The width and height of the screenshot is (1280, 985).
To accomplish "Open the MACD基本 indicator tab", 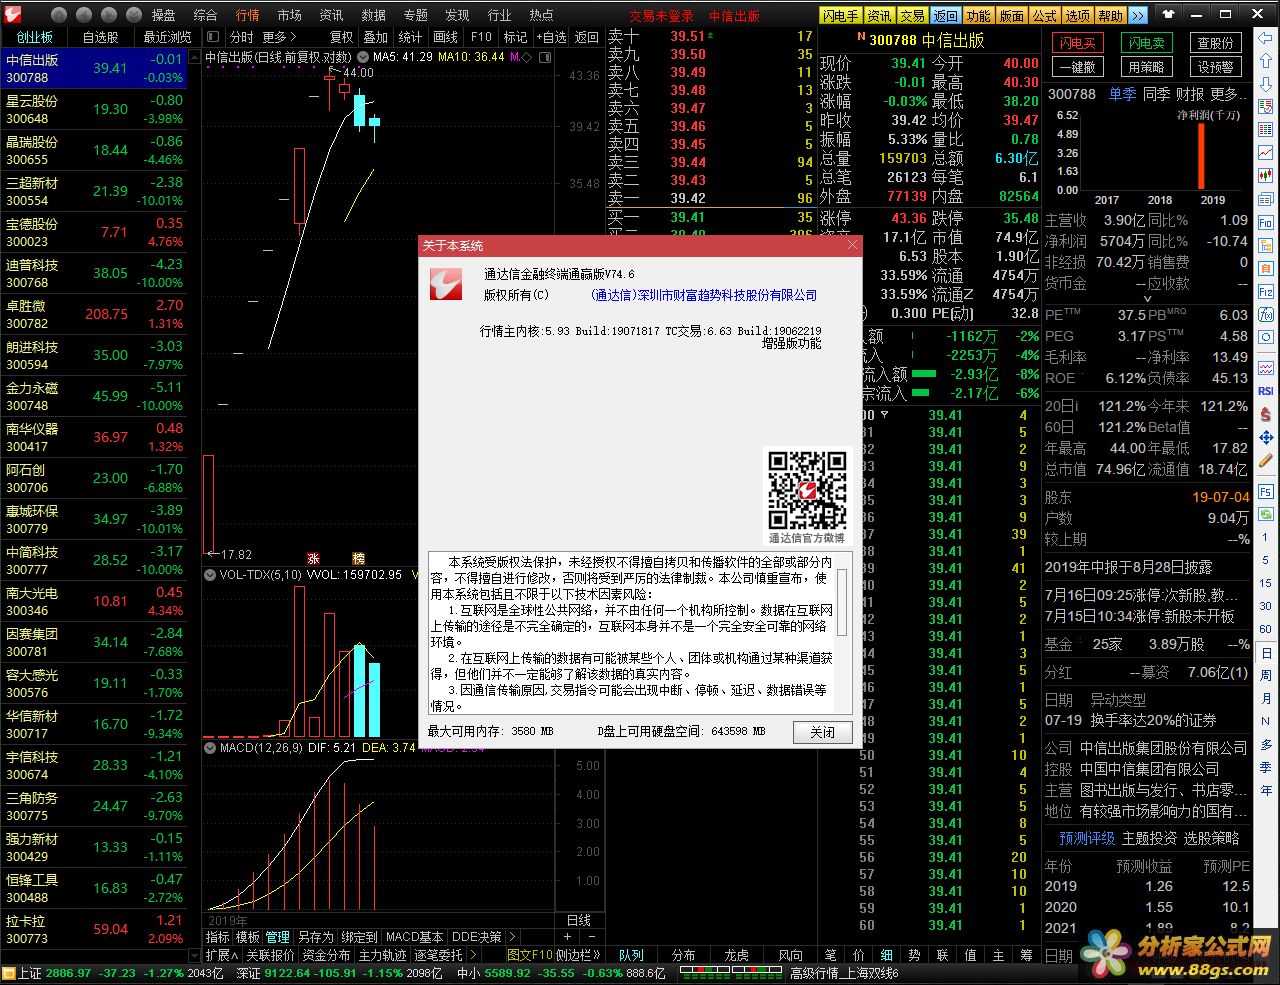I will click(414, 937).
